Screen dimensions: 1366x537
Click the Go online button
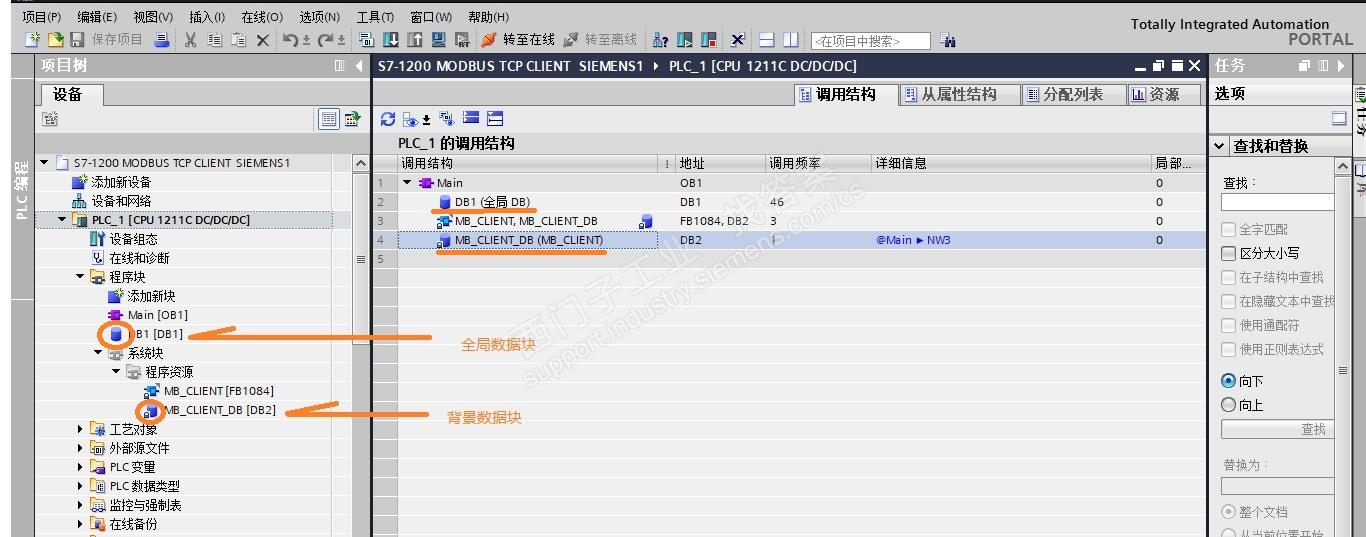click(x=517, y=40)
